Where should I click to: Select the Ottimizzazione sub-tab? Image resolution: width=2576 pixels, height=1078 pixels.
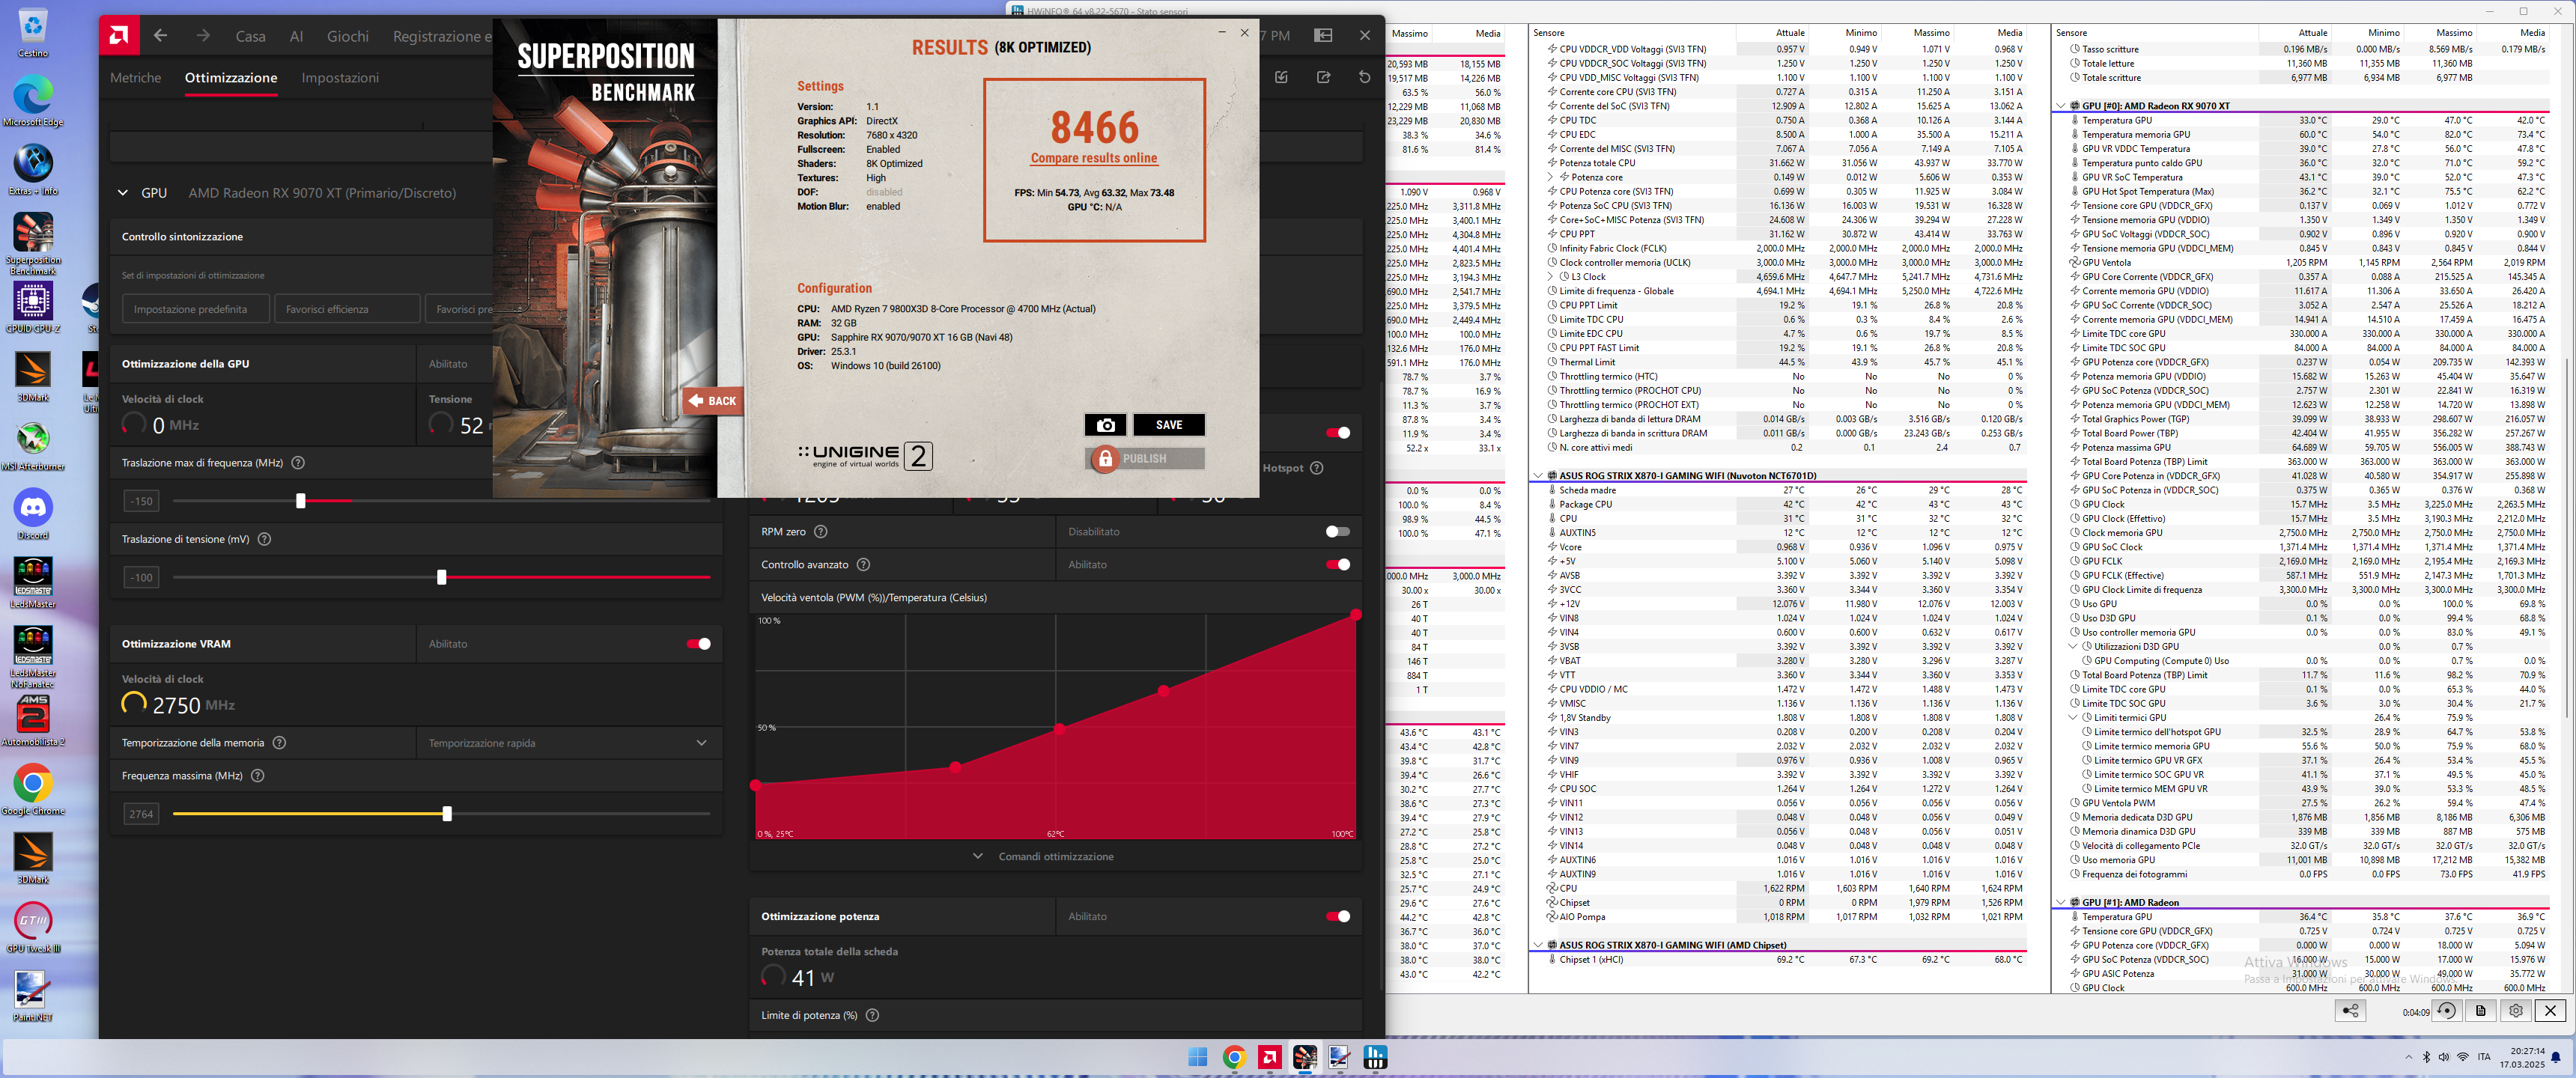point(231,77)
